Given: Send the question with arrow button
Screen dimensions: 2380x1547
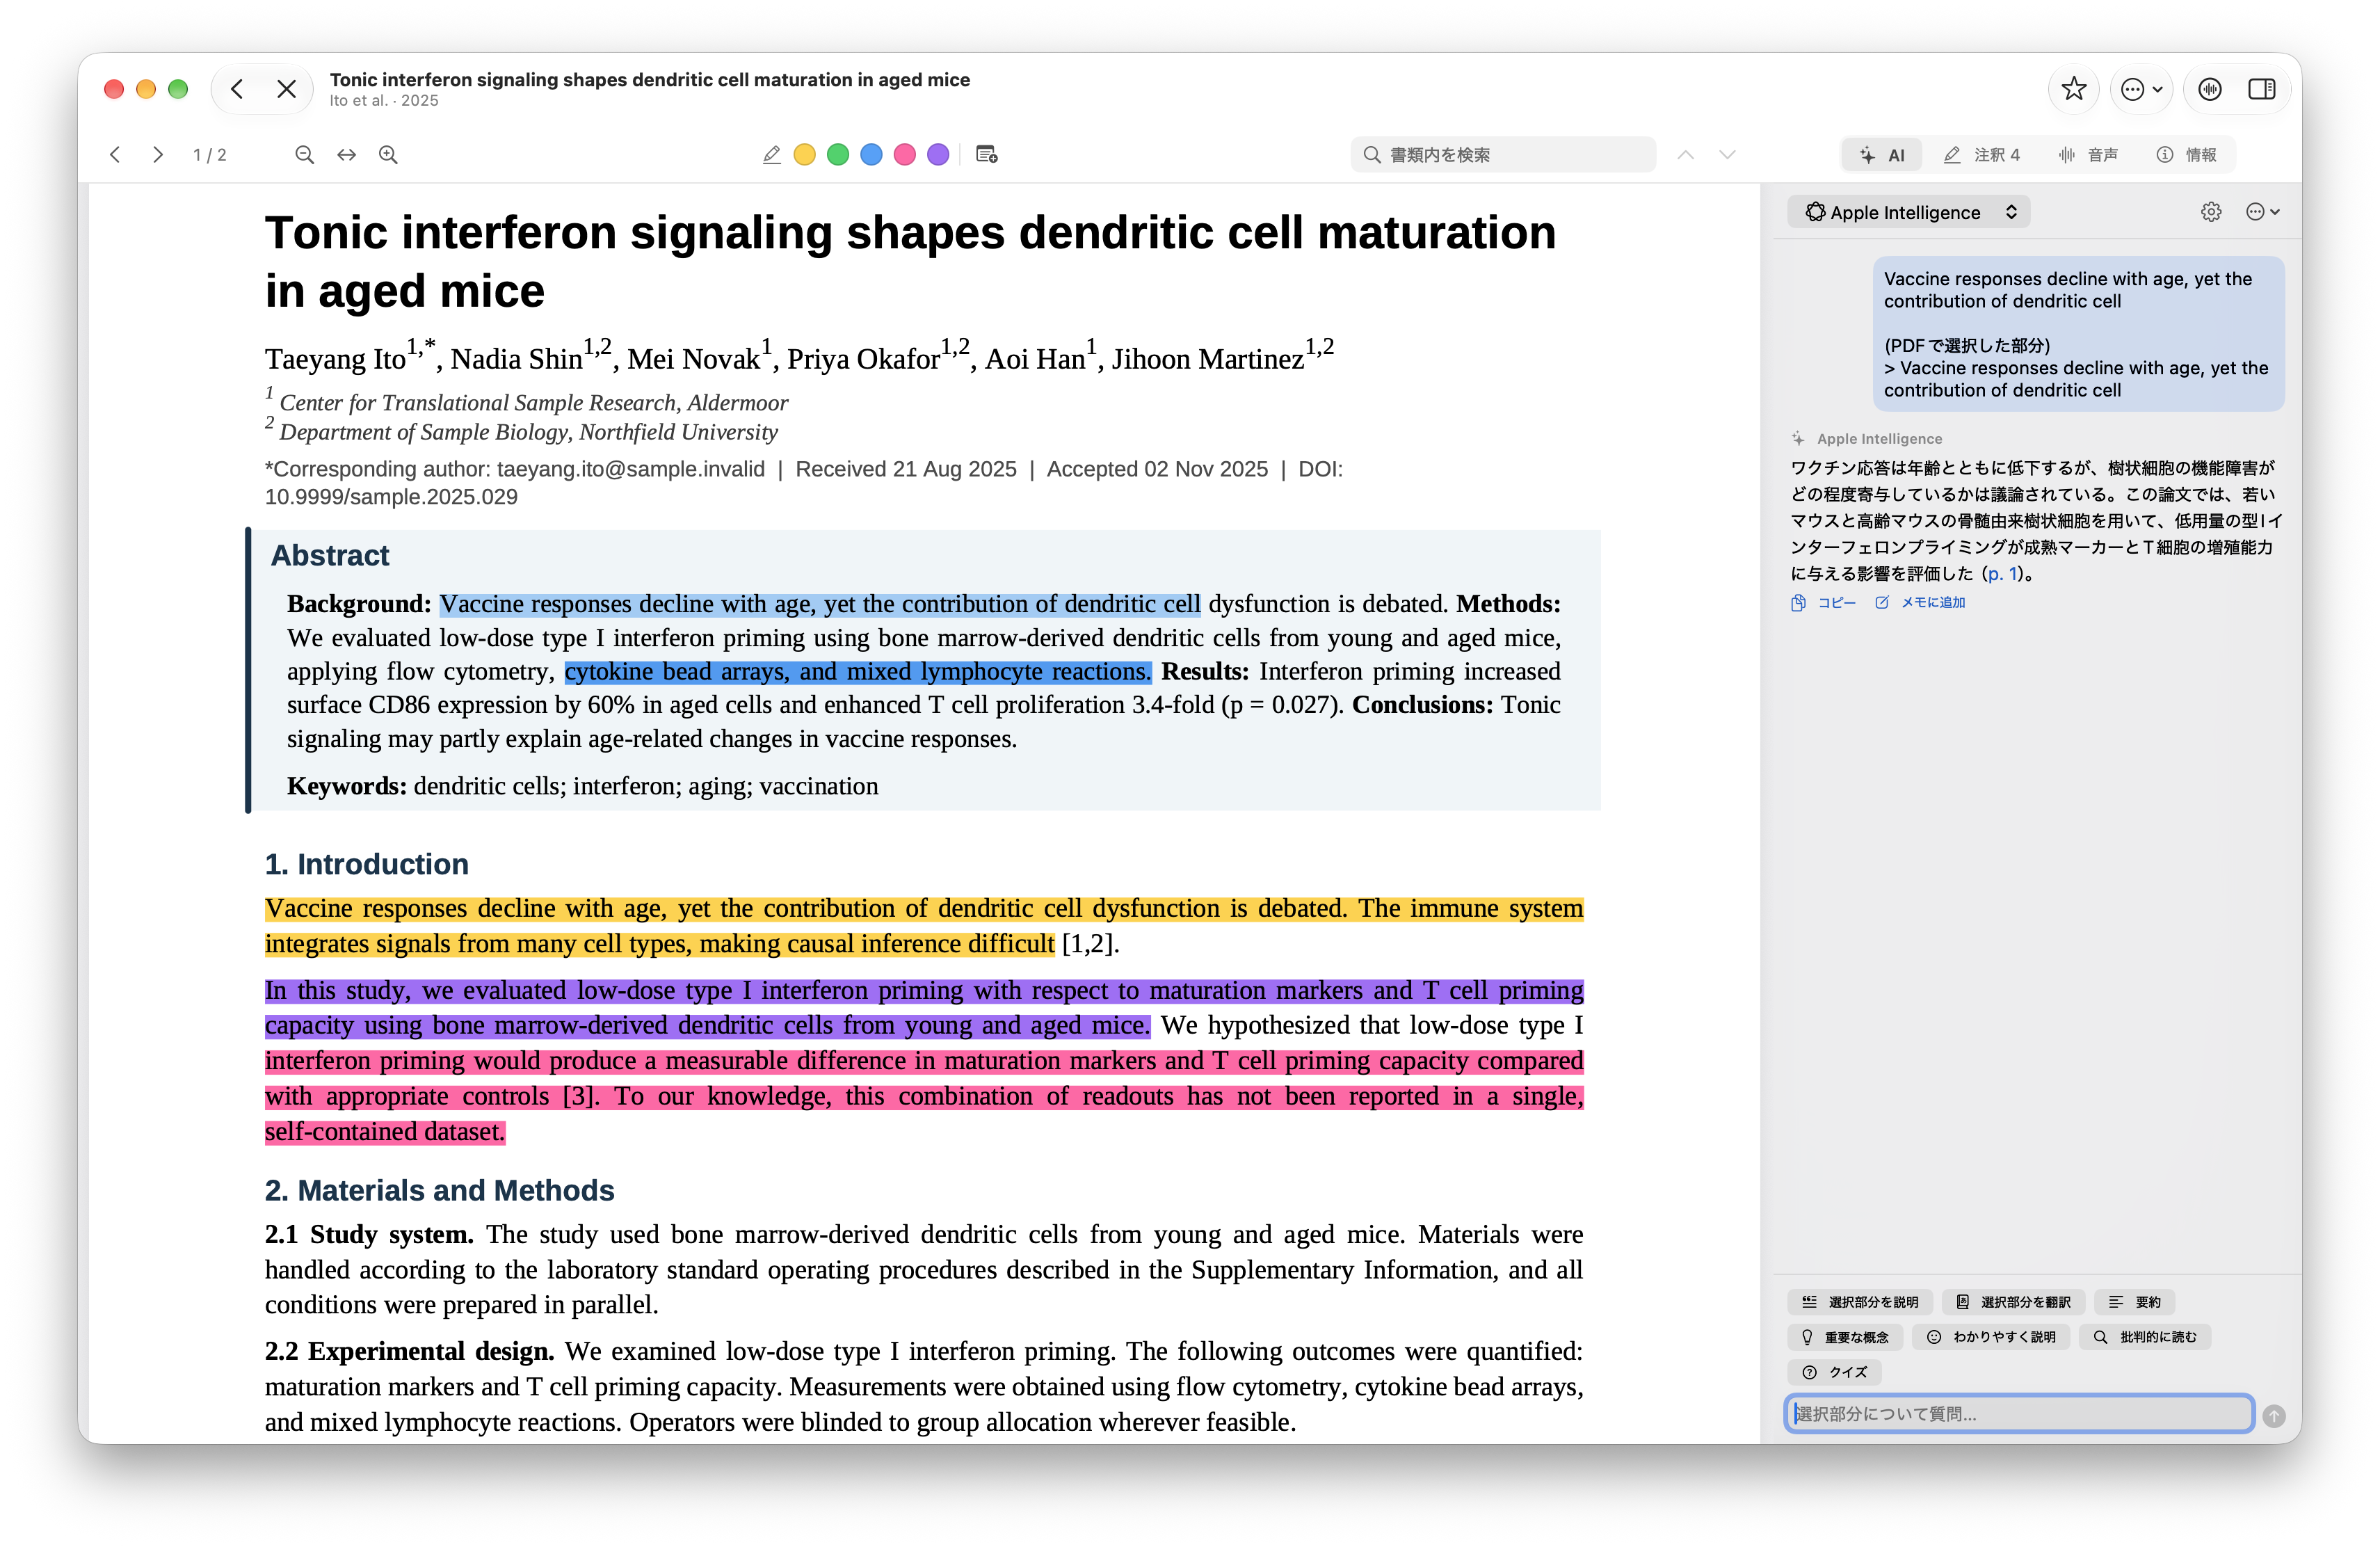Looking at the screenshot, I should click(x=2274, y=1415).
